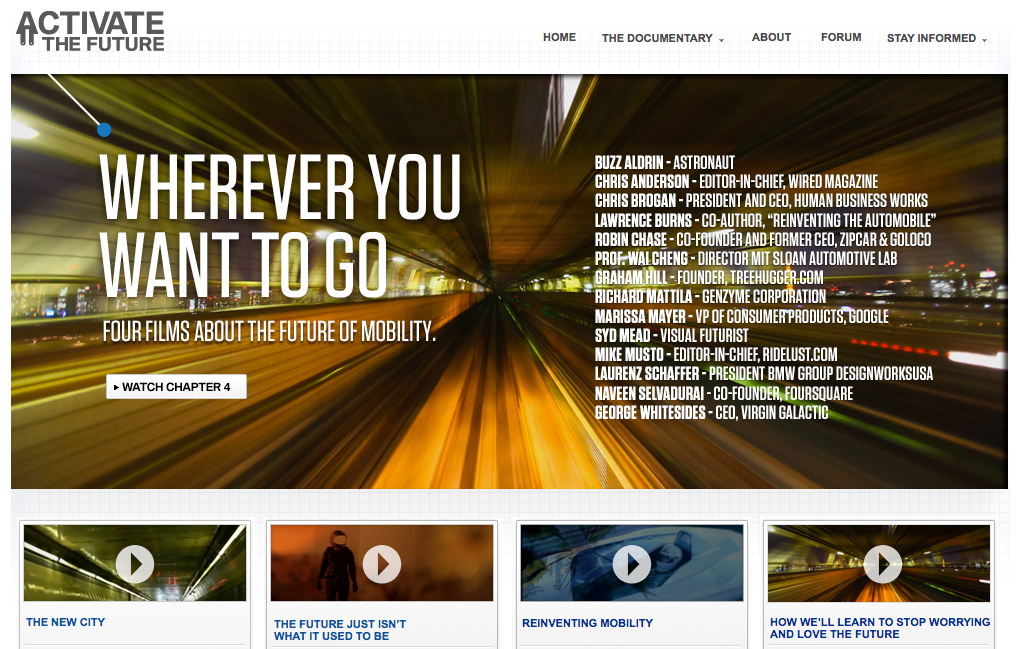This screenshot has width=1023, height=649.
Task: Click the Prof. Wai Cheng MIT line
Action: click(746, 258)
